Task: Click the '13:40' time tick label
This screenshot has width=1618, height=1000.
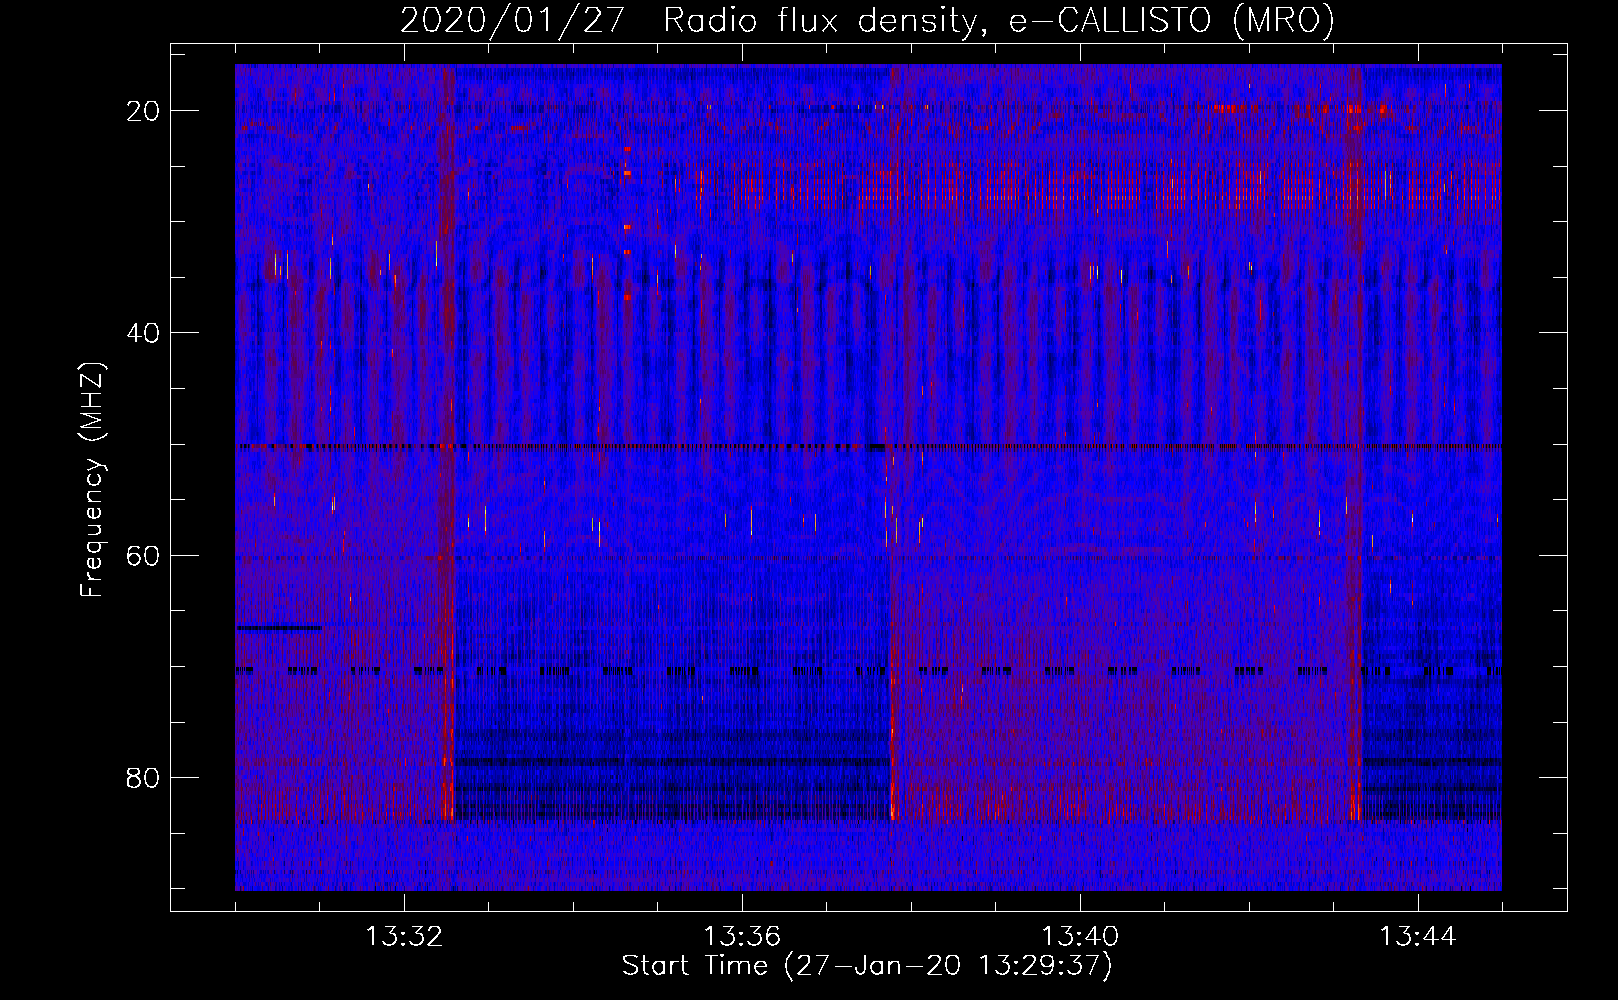Action: [x=1080, y=937]
